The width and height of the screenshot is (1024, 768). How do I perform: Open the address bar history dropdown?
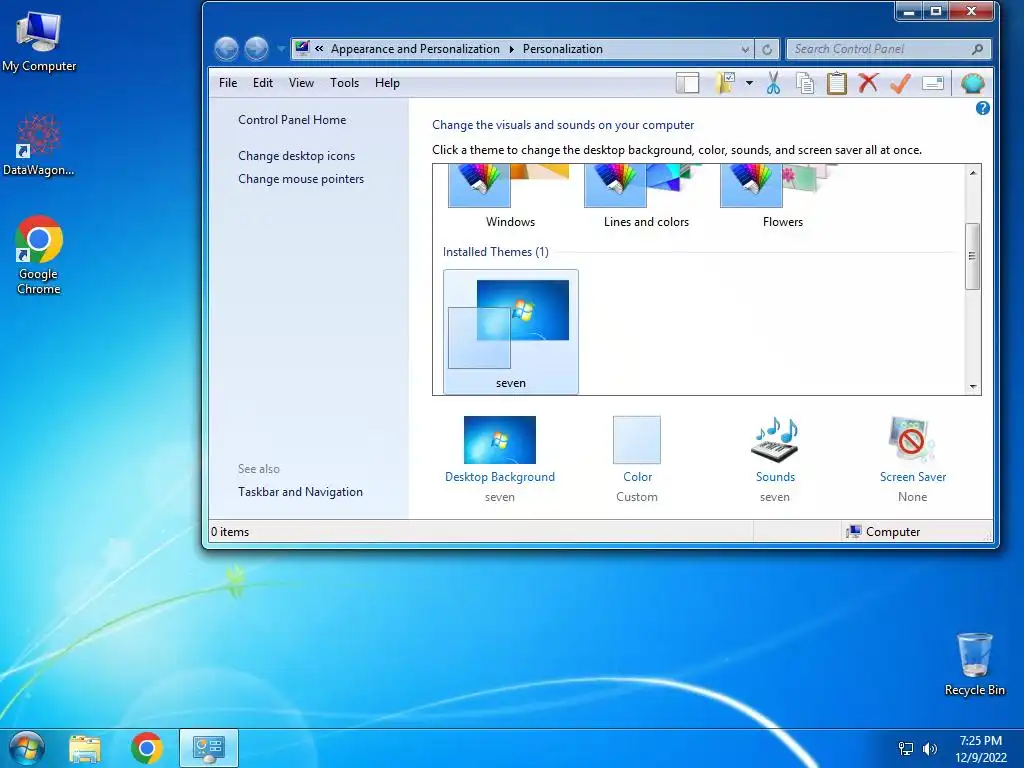[745, 49]
